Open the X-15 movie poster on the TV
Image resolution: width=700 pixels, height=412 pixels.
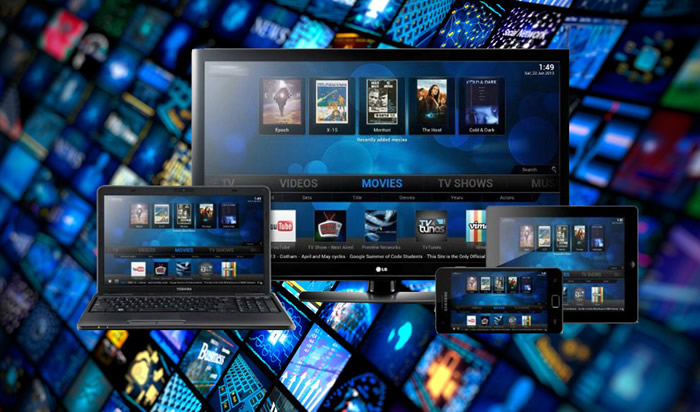pos(332,102)
